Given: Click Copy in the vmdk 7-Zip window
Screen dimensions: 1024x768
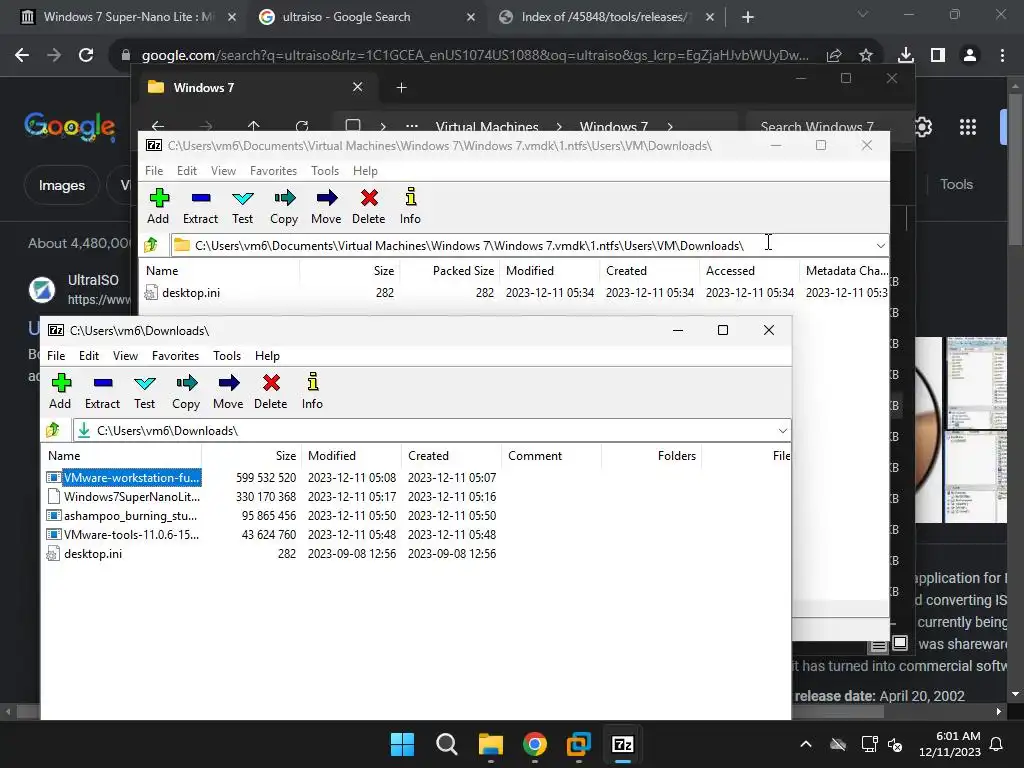Looking at the screenshot, I should click(x=284, y=206).
